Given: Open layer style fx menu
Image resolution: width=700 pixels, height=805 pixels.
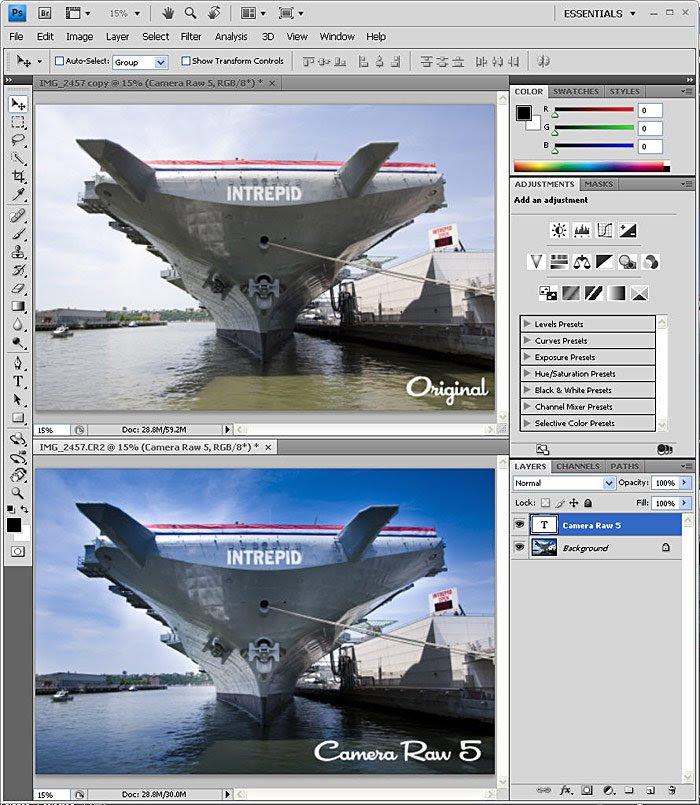Looking at the screenshot, I should coord(565,790).
